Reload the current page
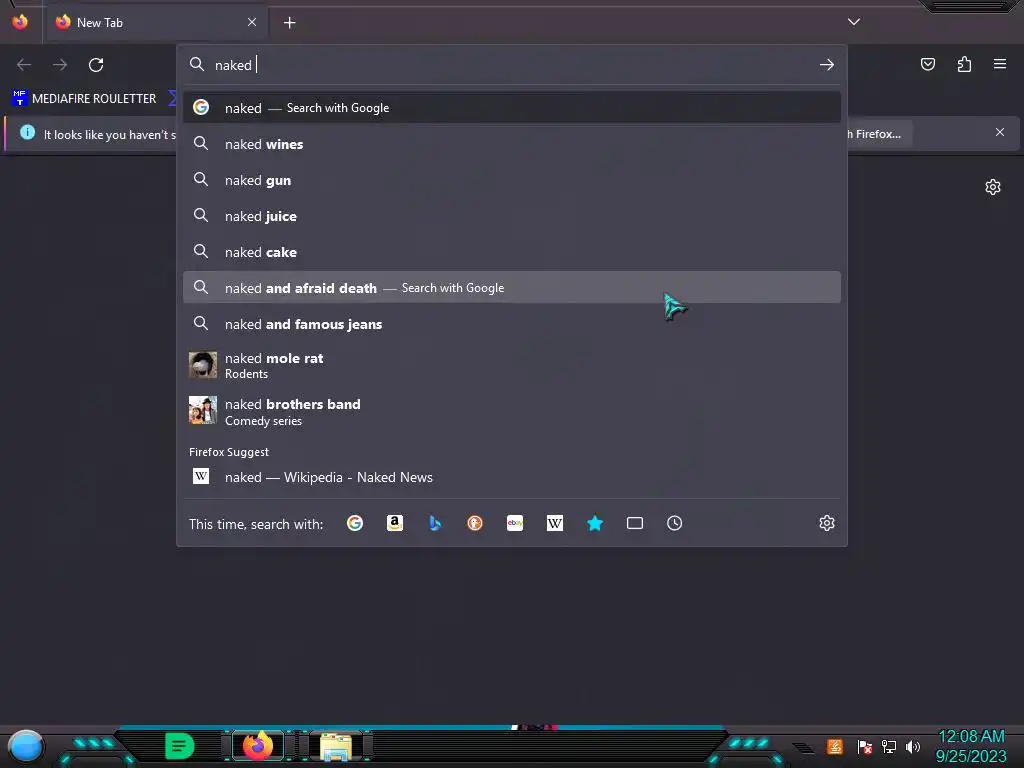The height and width of the screenshot is (768, 1024). pyautogui.click(x=96, y=65)
